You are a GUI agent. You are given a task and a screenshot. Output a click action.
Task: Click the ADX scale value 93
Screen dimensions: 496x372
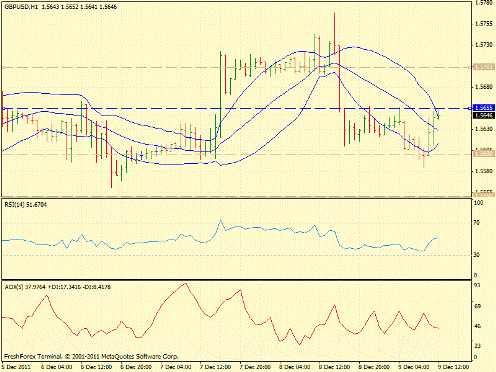click(x=477, y=285)
